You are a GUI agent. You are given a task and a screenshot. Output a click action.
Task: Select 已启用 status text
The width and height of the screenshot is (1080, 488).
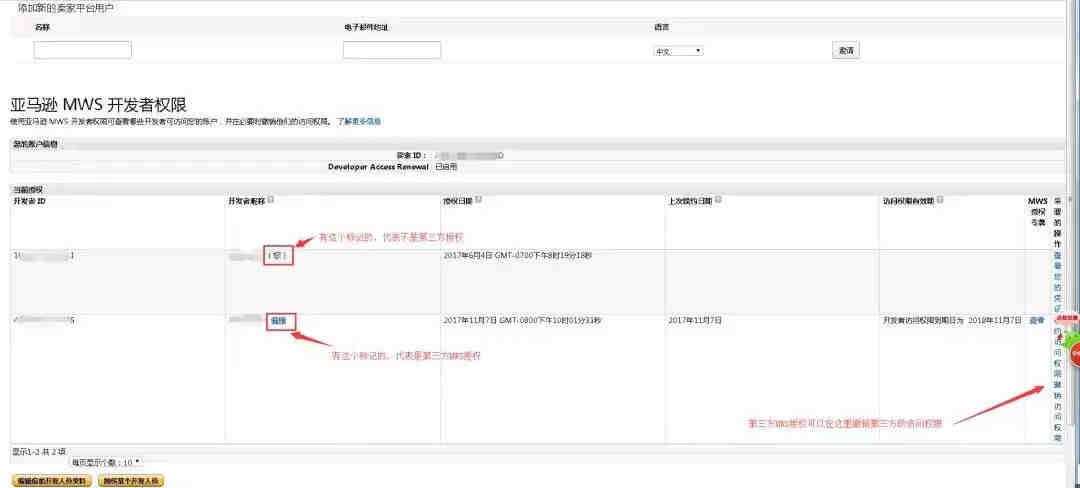pos(446,167)
